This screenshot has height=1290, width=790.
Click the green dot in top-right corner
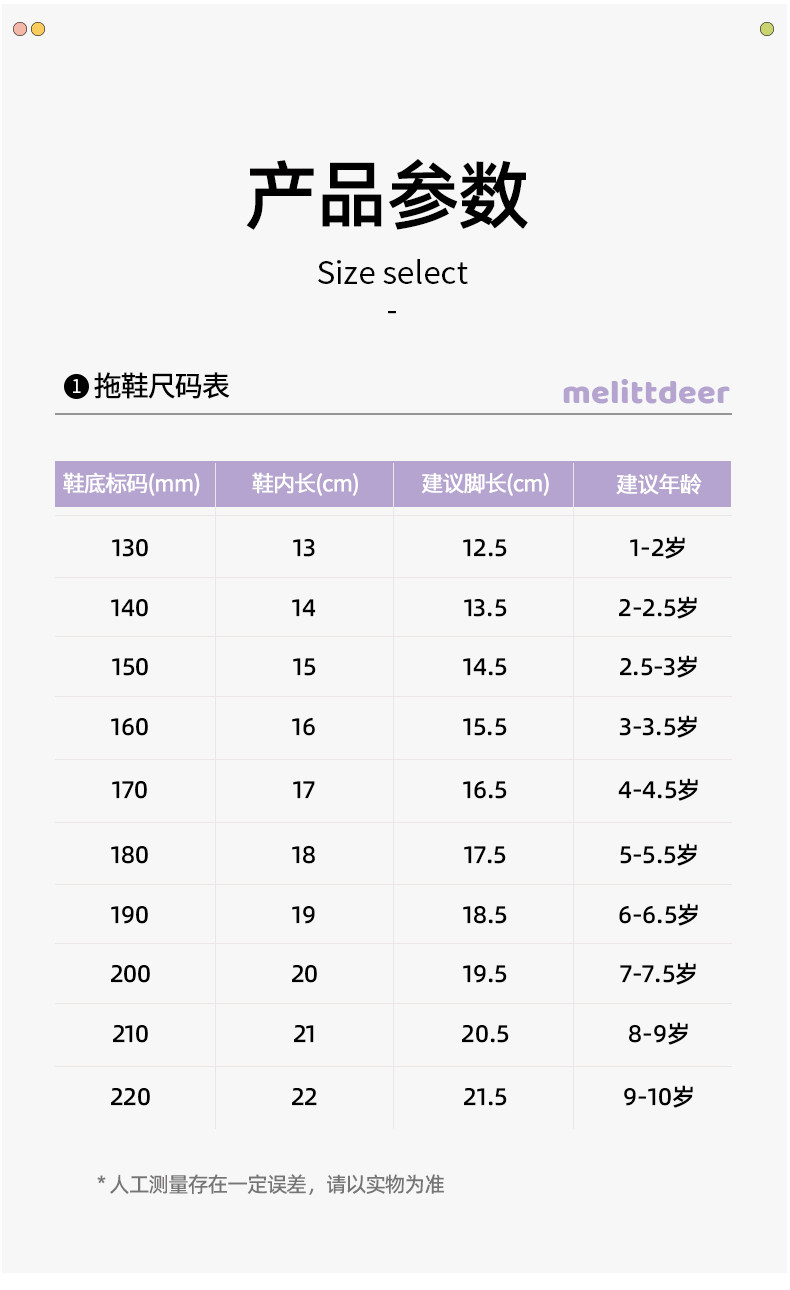pyautogui.click(x=767, y=29)
